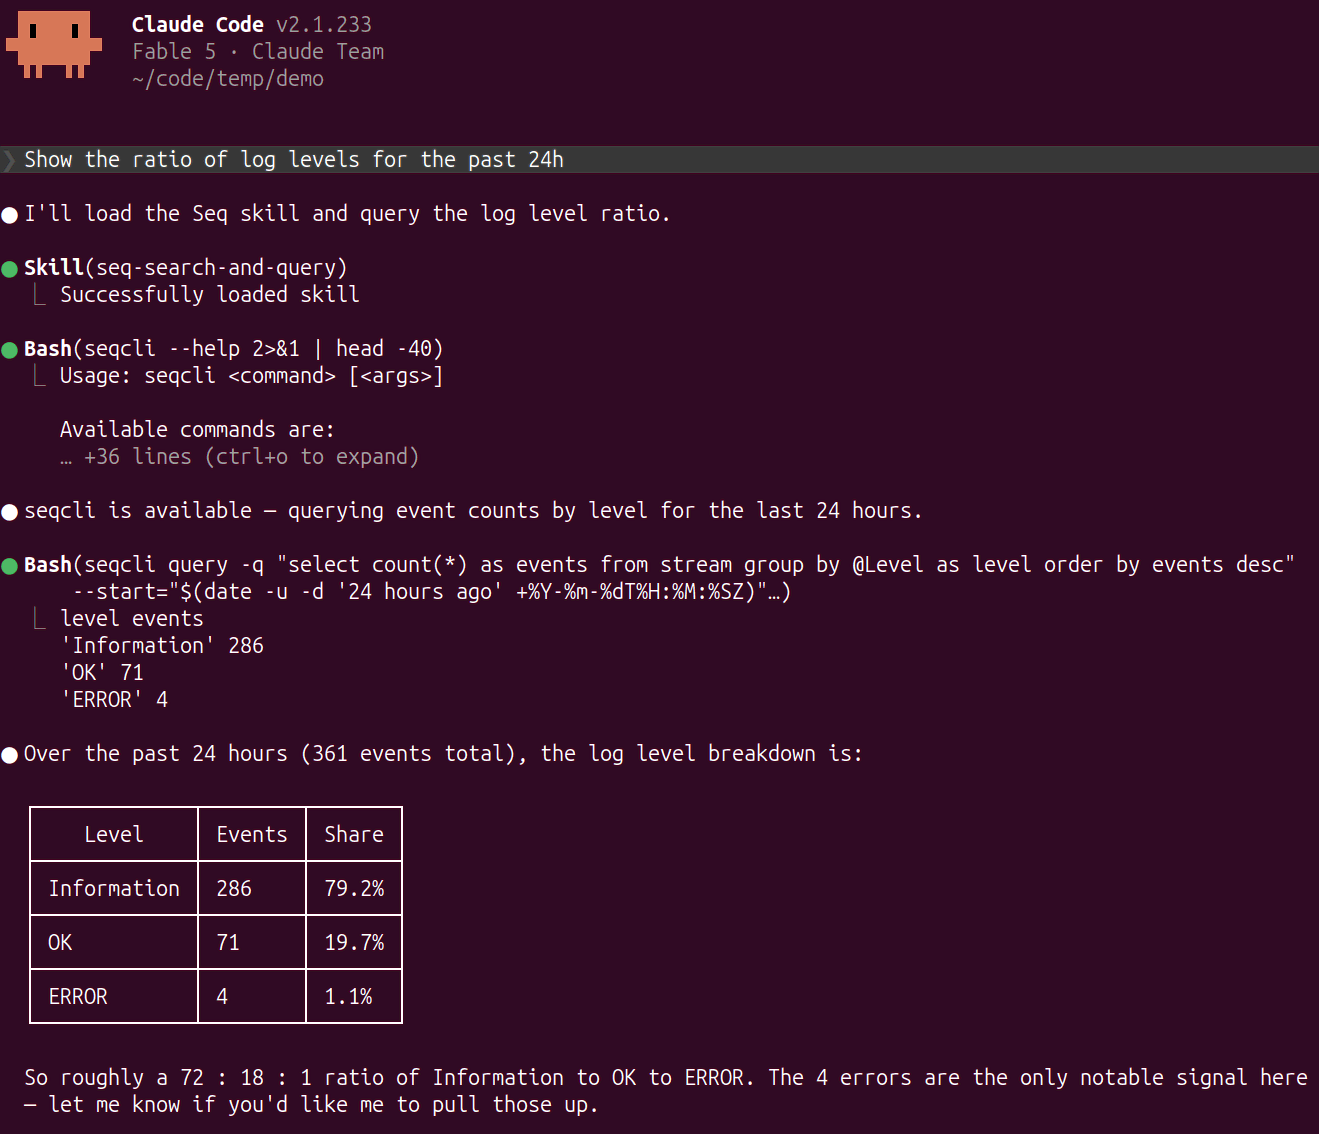Viewport: 1319px width, 1134px height.
Task: Click the "'ERROR' 4" output row
Action: point(114,700)
